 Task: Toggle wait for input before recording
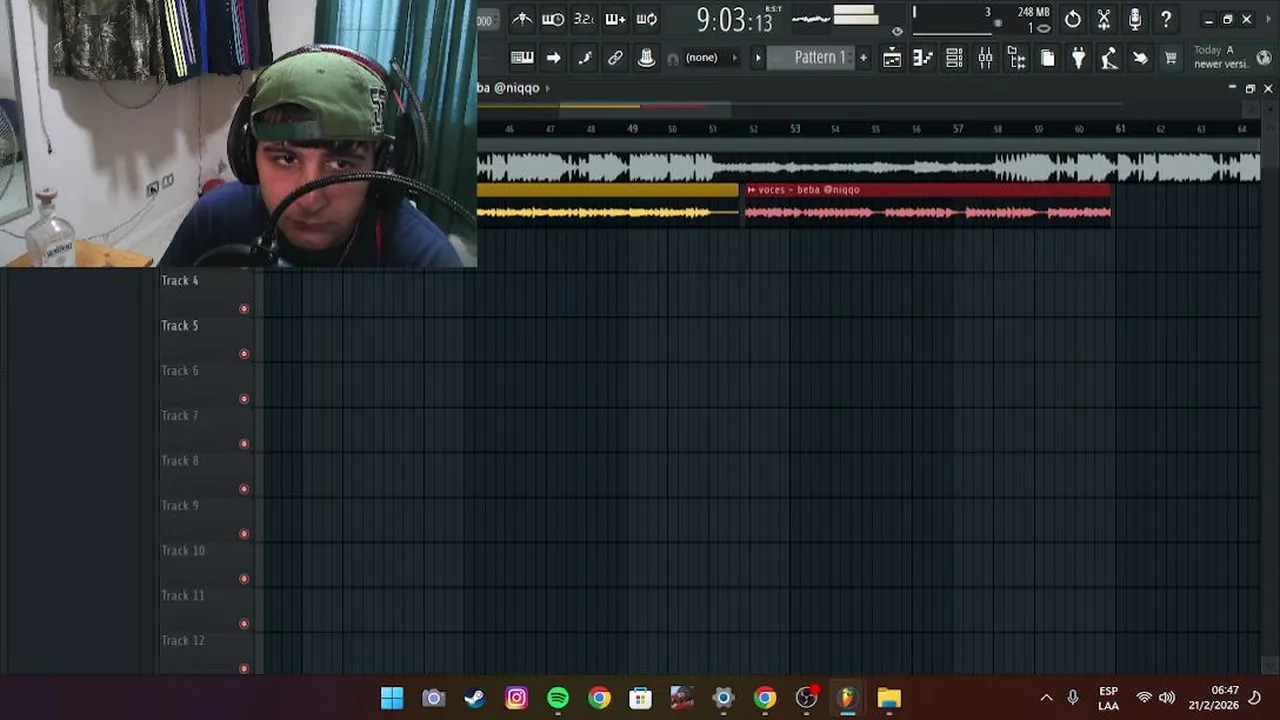point(553,19)
